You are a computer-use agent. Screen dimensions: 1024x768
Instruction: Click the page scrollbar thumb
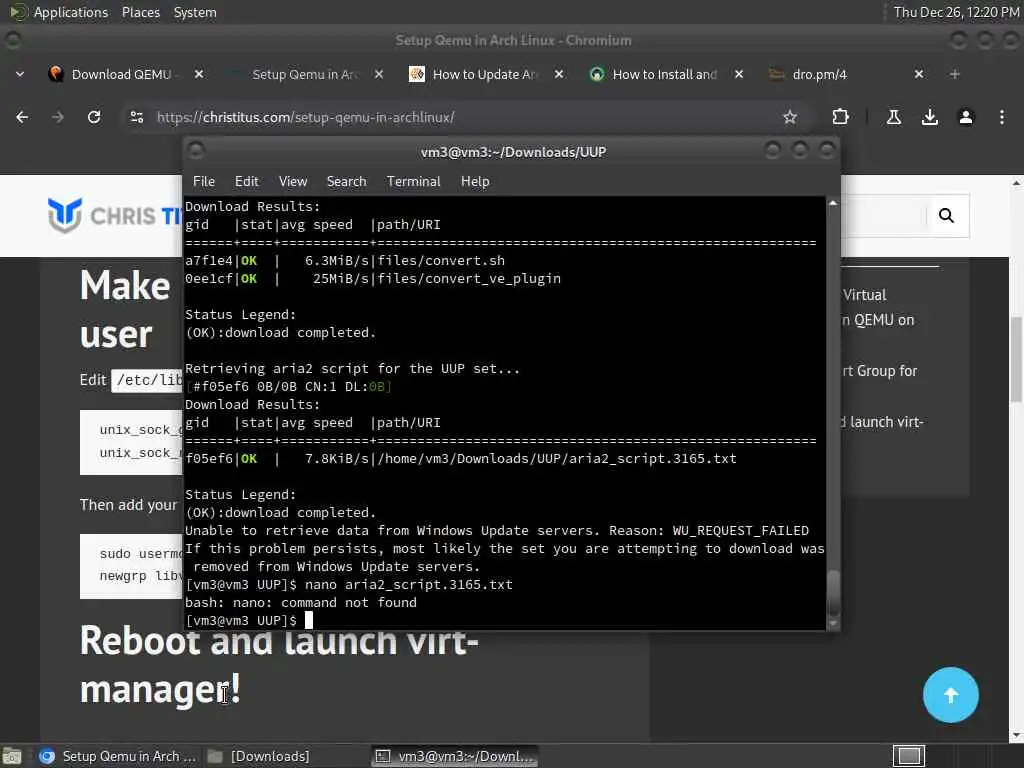[x=1016, y=359]
